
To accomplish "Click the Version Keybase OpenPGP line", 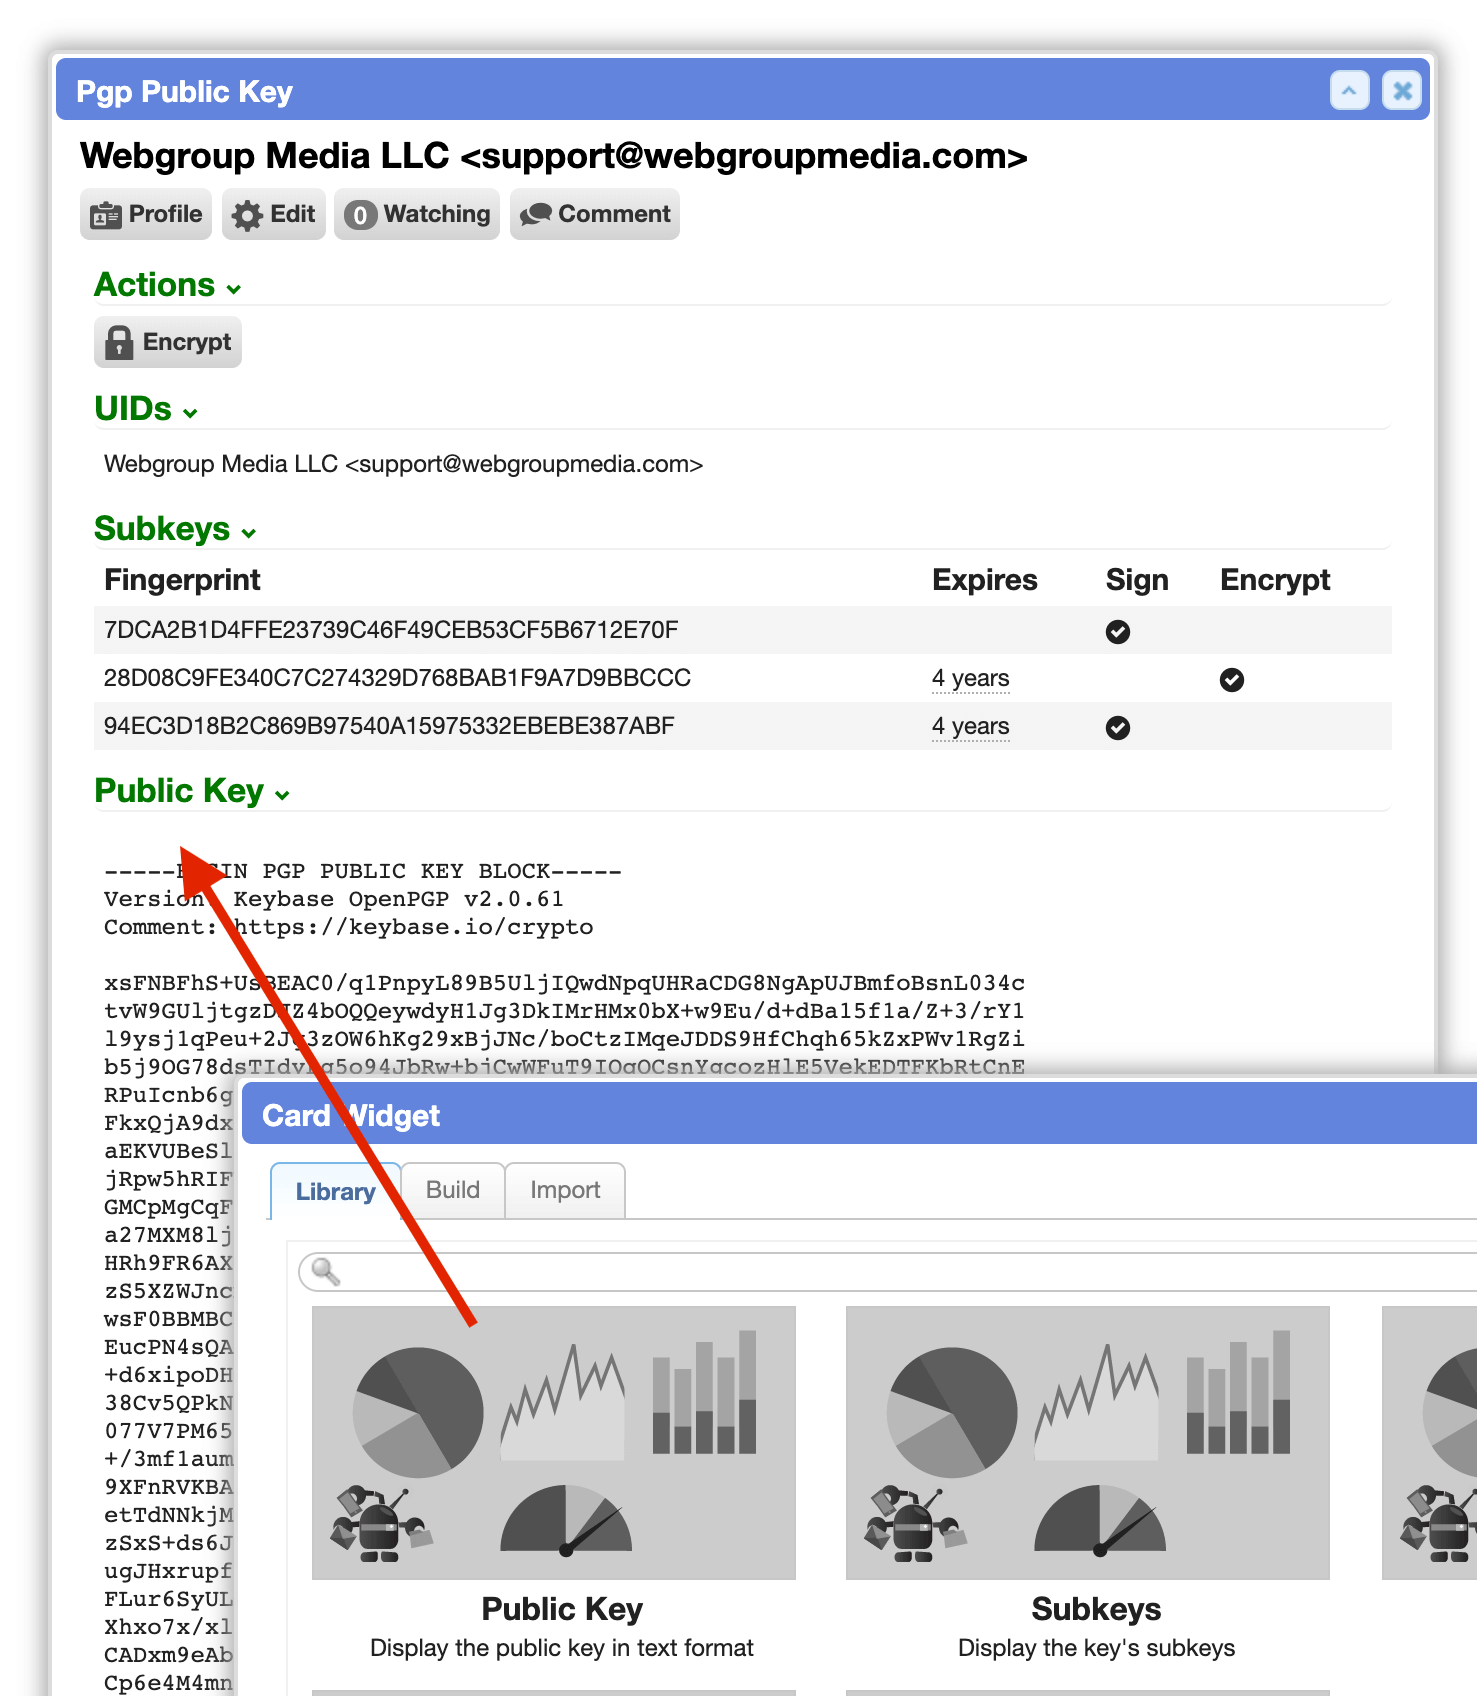I will (x=334, y=899).
